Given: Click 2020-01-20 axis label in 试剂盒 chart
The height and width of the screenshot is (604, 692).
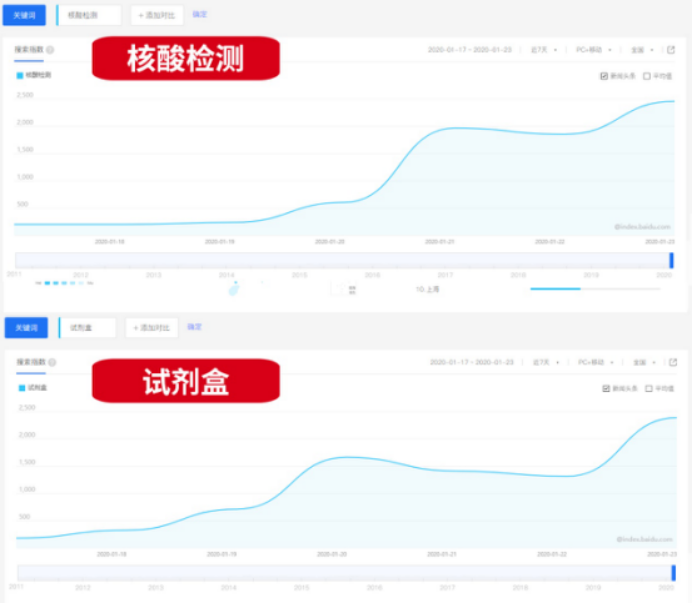Looking at the screenshot, I should (331, 554).
